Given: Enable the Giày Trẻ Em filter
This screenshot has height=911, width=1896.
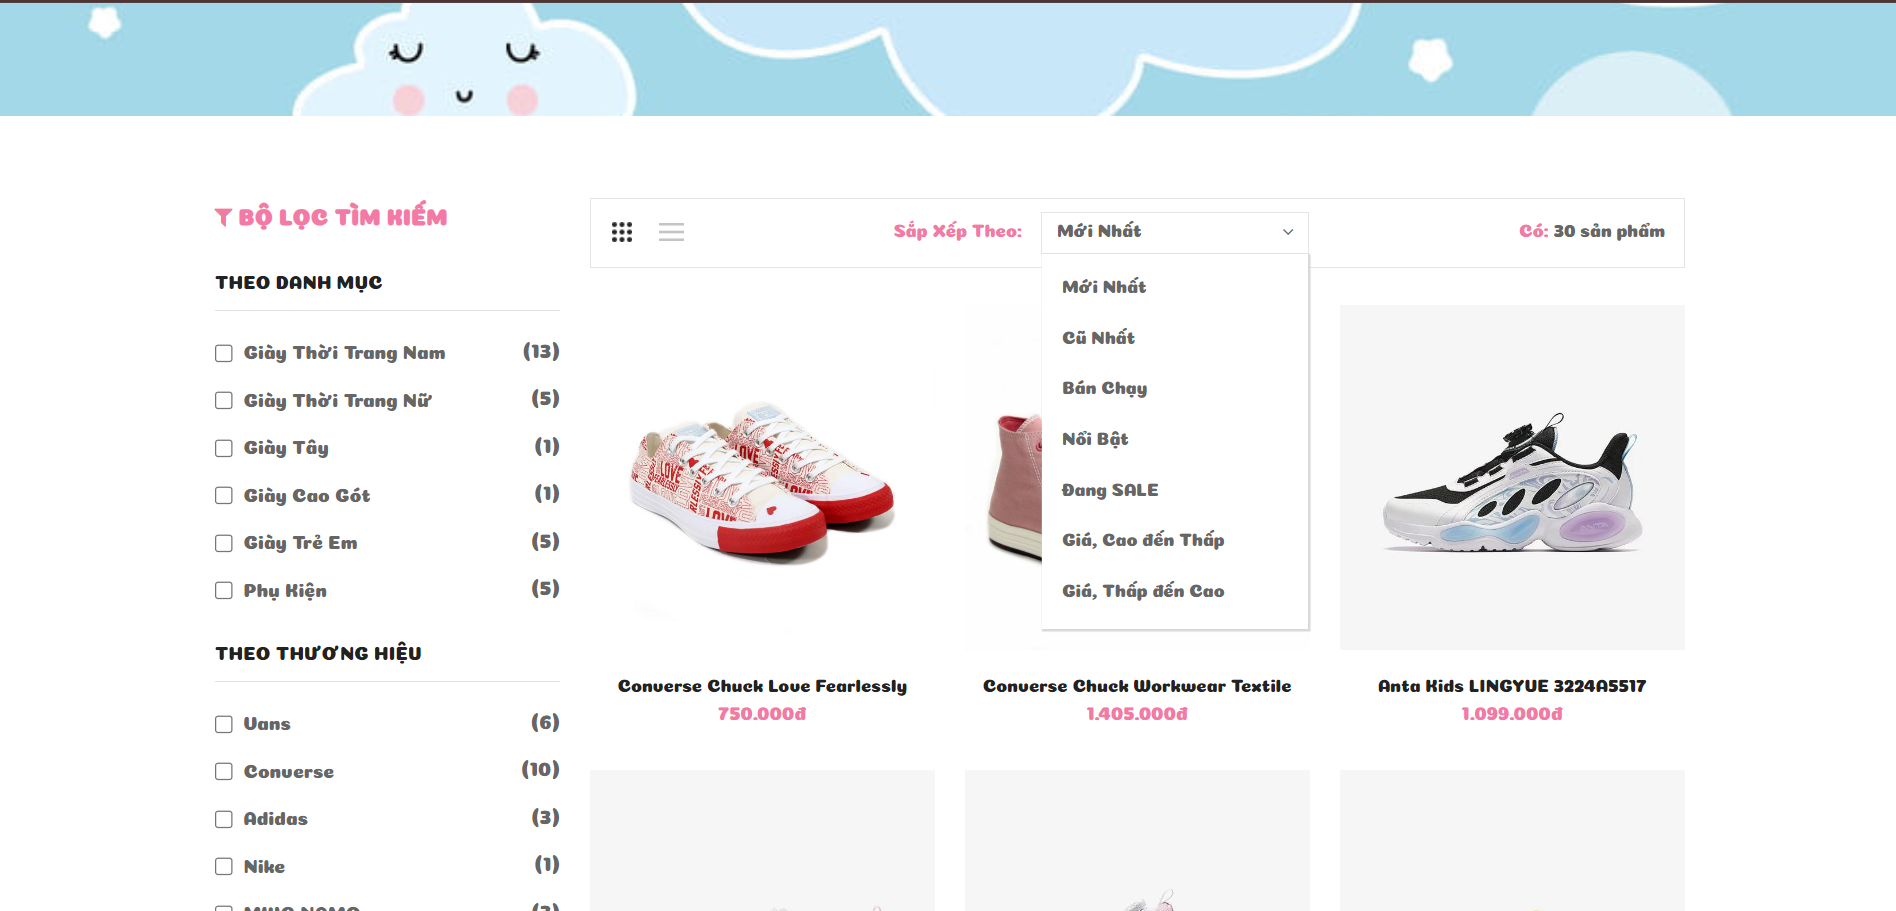Looking at the screenshot, I should pyautogui.click(x=224, y=543).
